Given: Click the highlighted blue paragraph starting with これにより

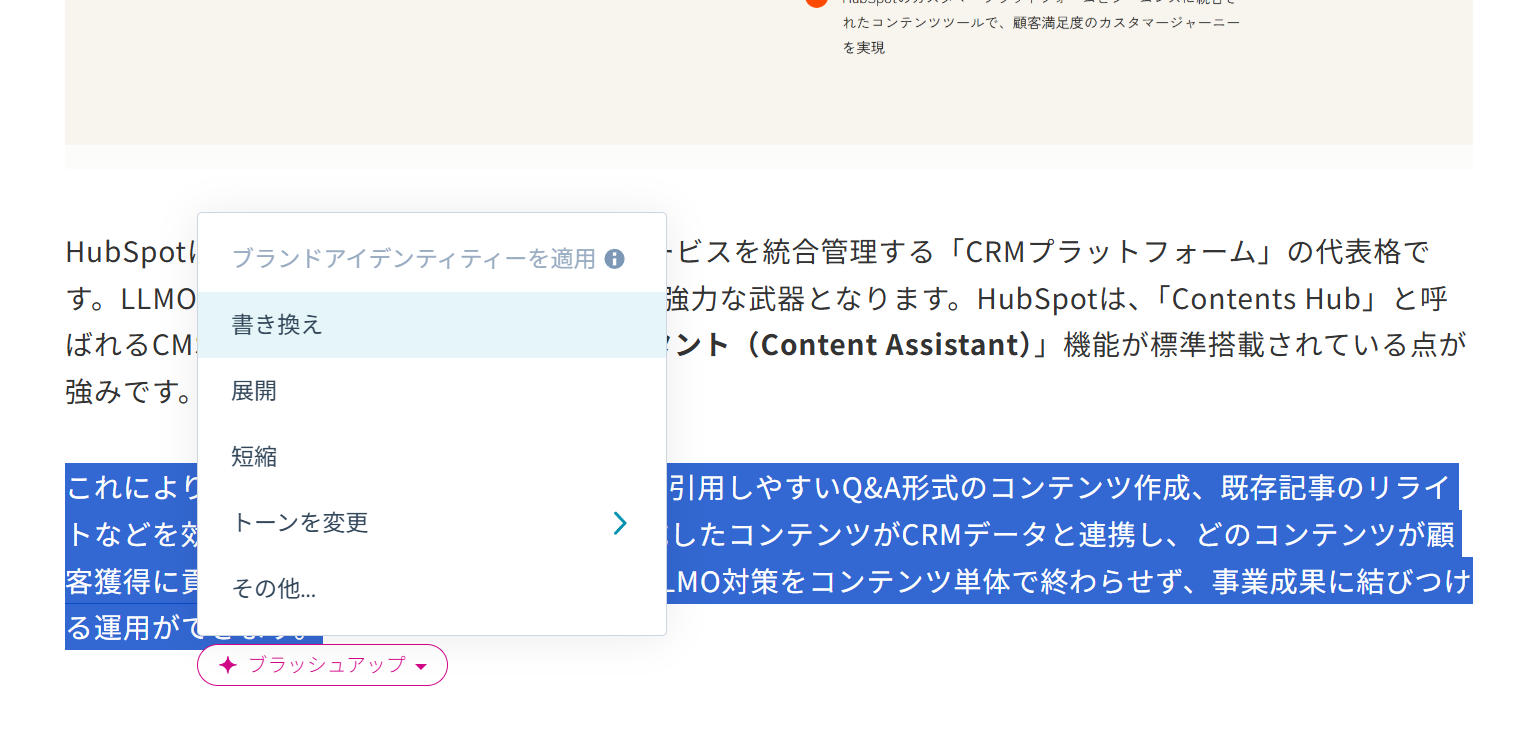Looking at the screenshot, I should click(x=1000, y=534).
